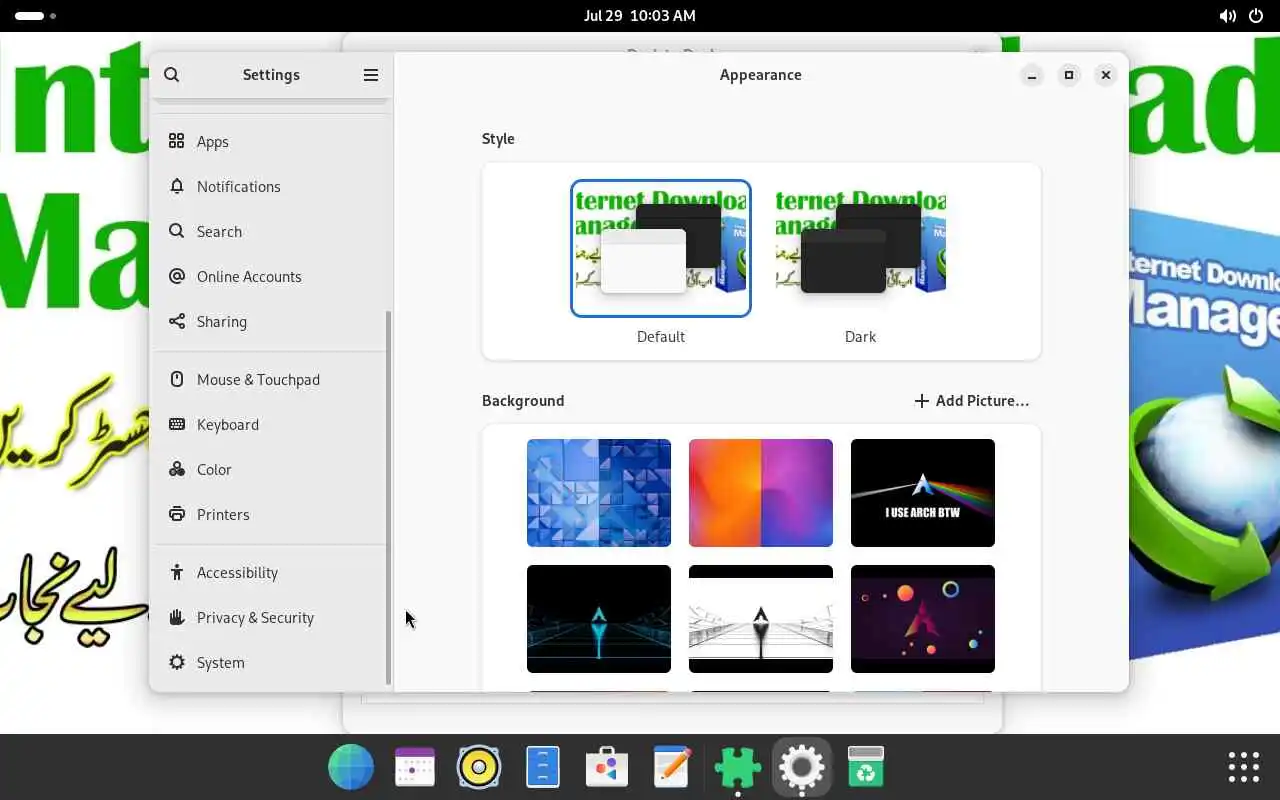
Task: Open the Settings hamburger menu
Action: pos(371,75)
